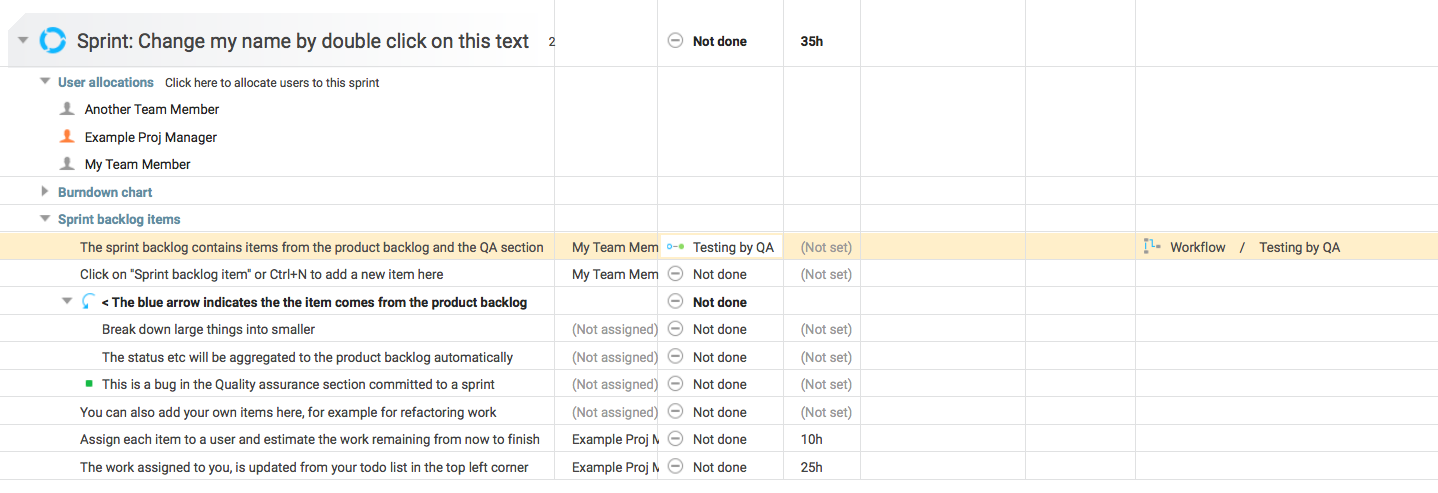Click the green bug indicator square
Image resolution: width=1438 pixels, height=493 pixels.
pos(89,384)
